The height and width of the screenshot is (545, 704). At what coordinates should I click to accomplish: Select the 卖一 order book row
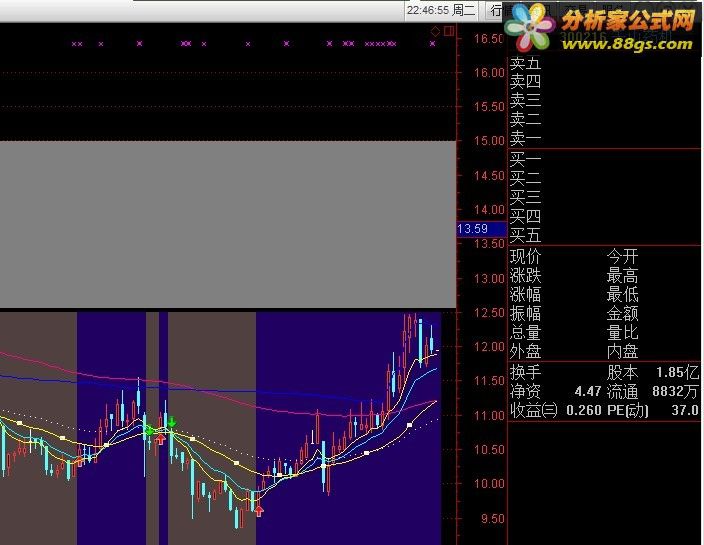coord(604,138)
